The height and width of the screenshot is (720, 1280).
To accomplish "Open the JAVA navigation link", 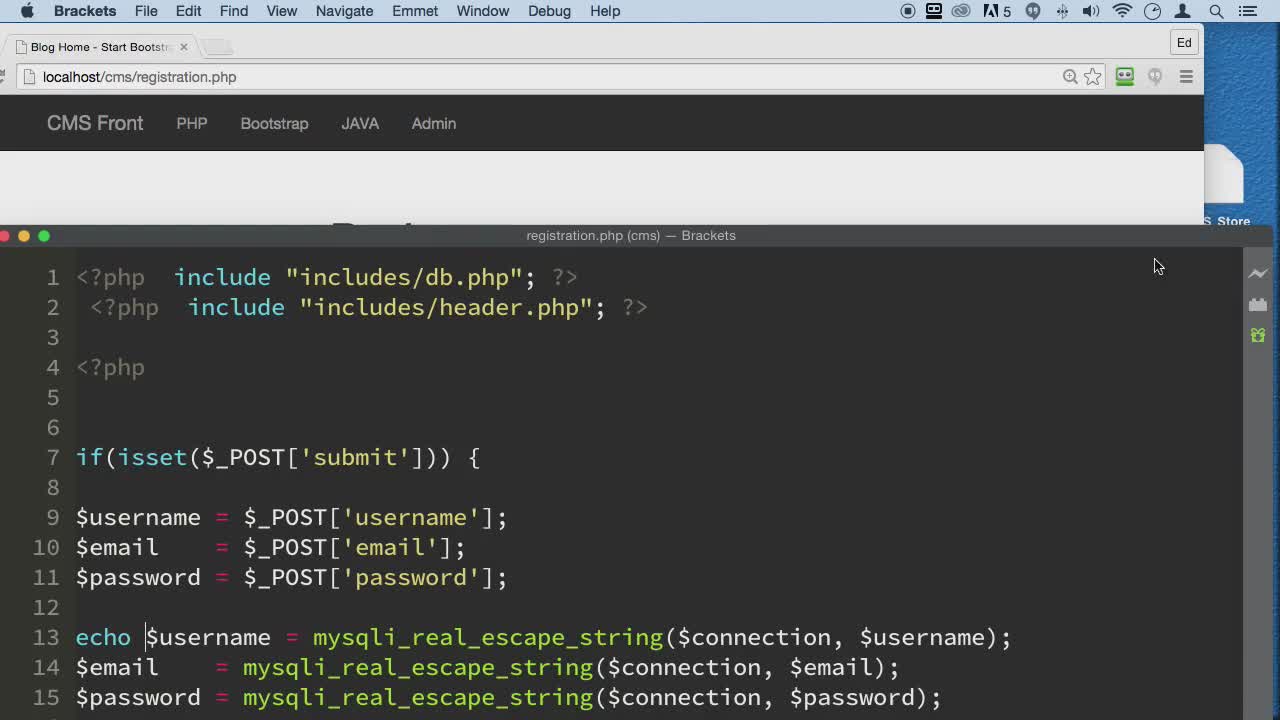I will (360, 123).
